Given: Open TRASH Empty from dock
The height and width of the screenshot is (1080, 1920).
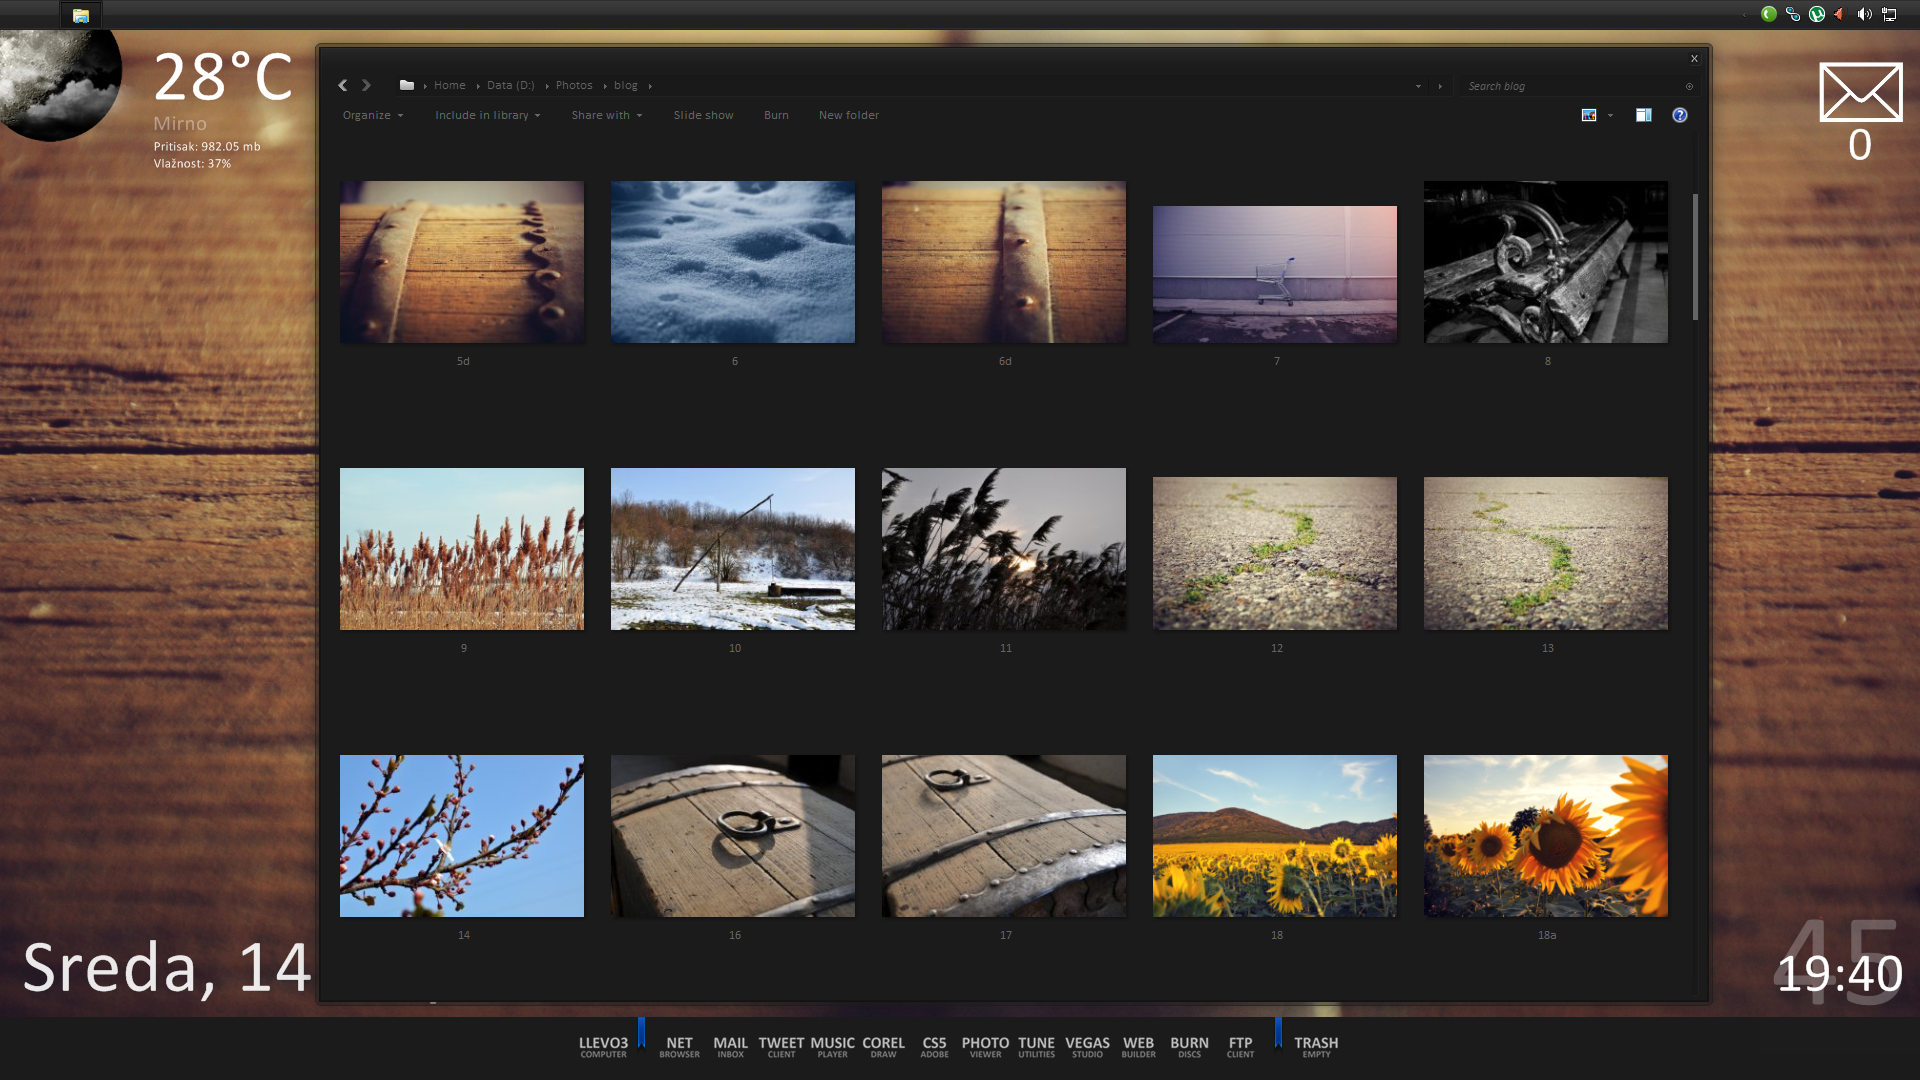Looking at the screenshot, I should (x=1316, y=1046).
